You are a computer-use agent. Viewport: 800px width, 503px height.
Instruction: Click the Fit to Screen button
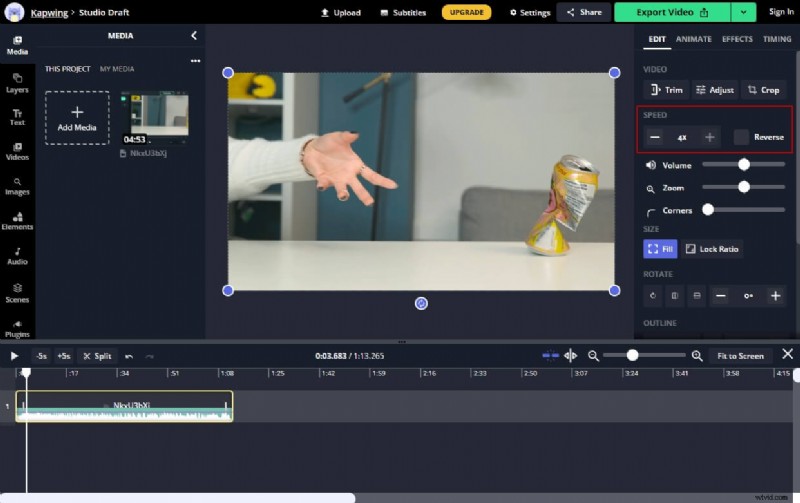pos(740,356)
